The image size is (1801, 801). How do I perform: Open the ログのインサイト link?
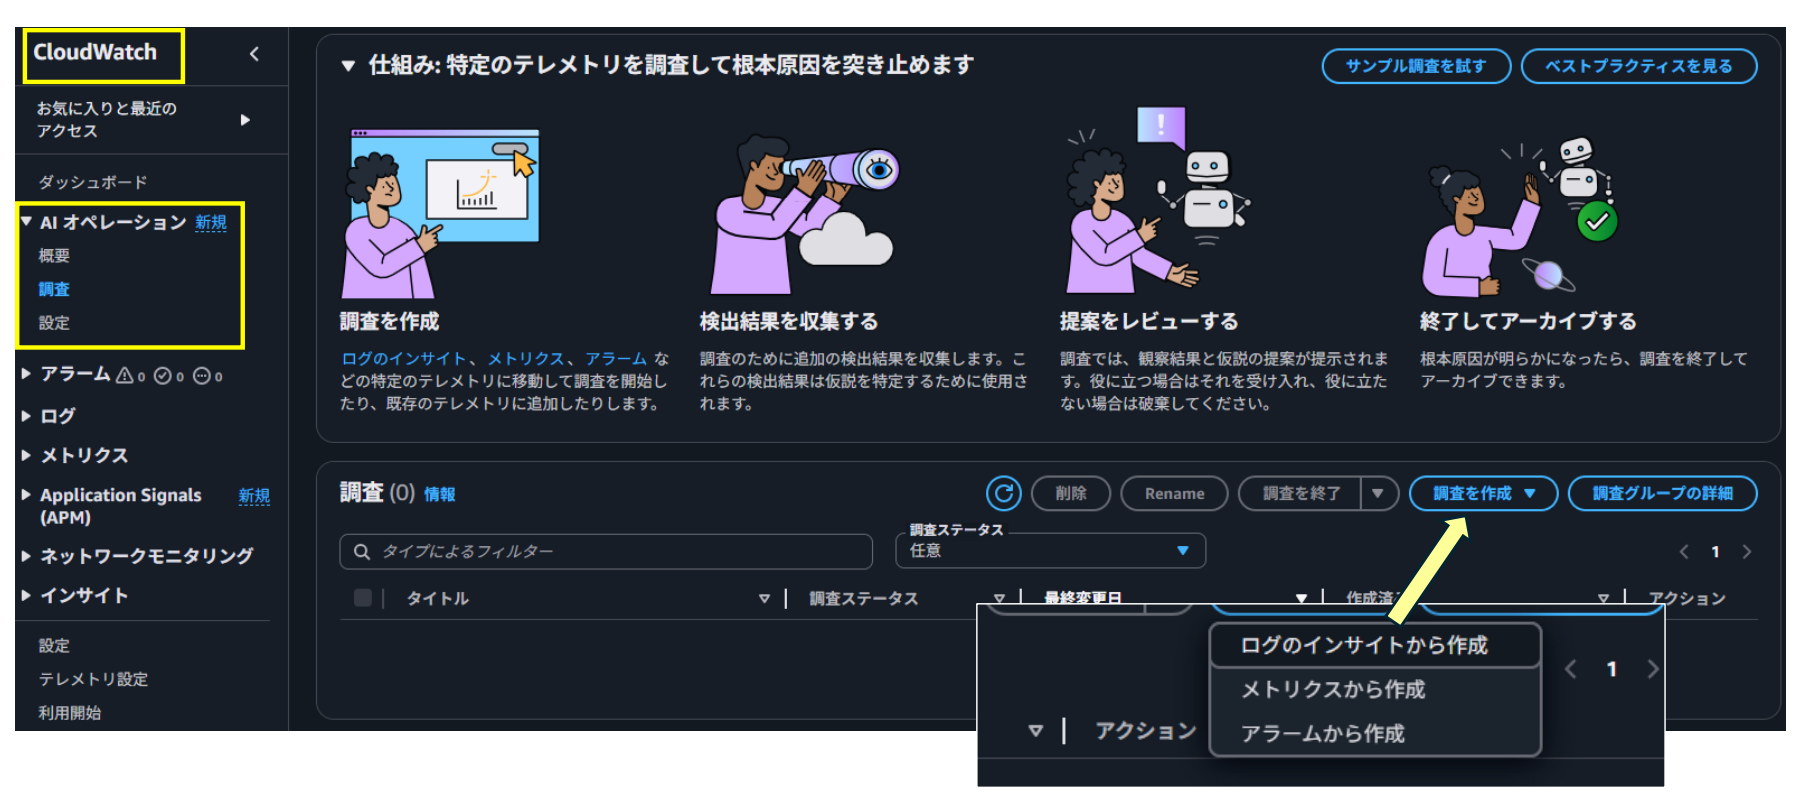coord(404,359)
